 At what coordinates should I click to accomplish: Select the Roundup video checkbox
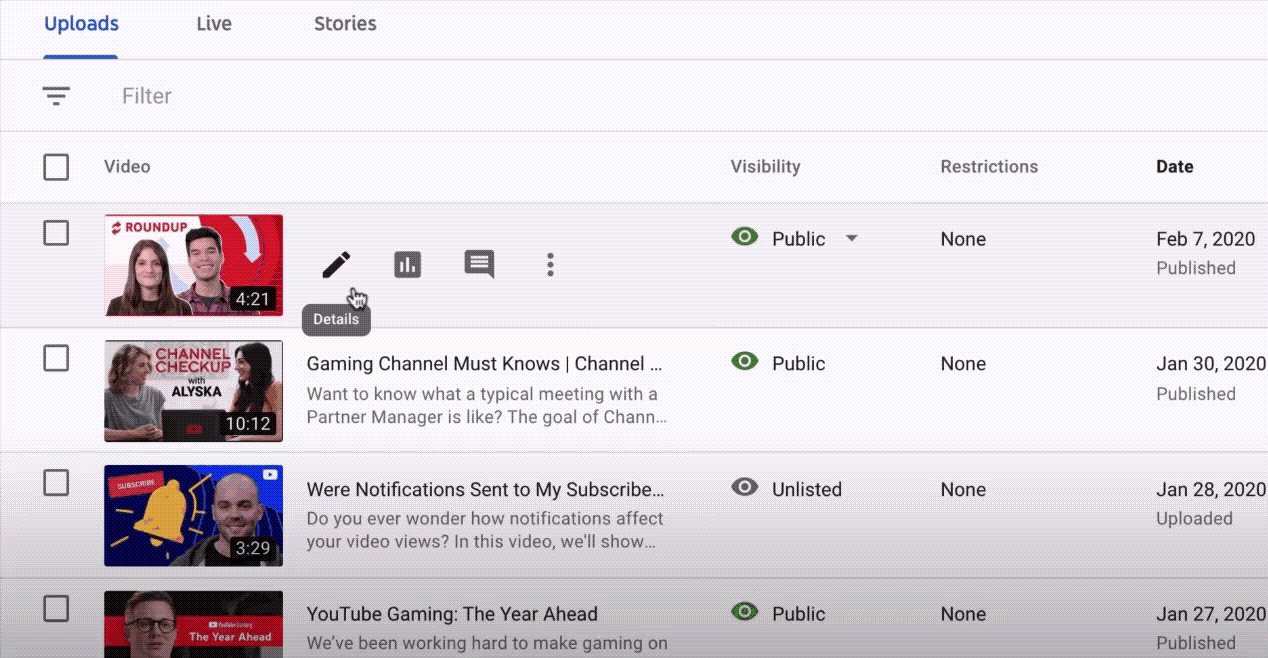[56, 233]
